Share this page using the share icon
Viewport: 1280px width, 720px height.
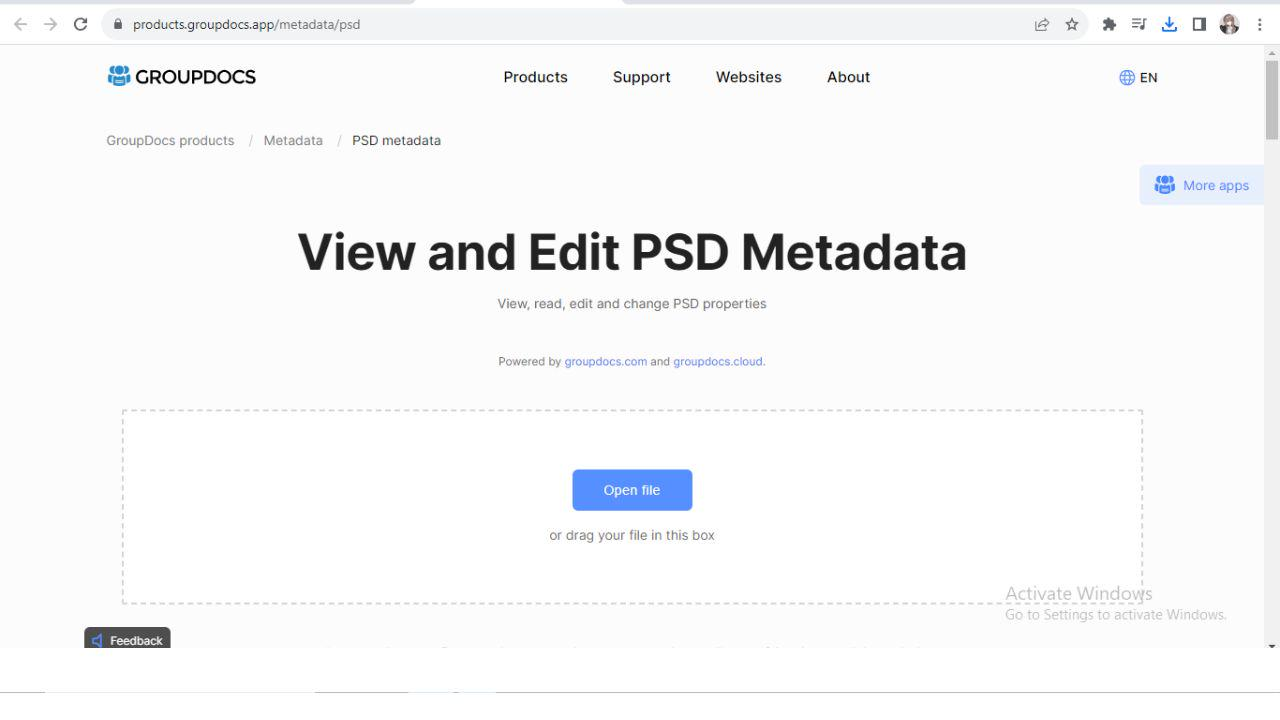[x=1042, y=24]
